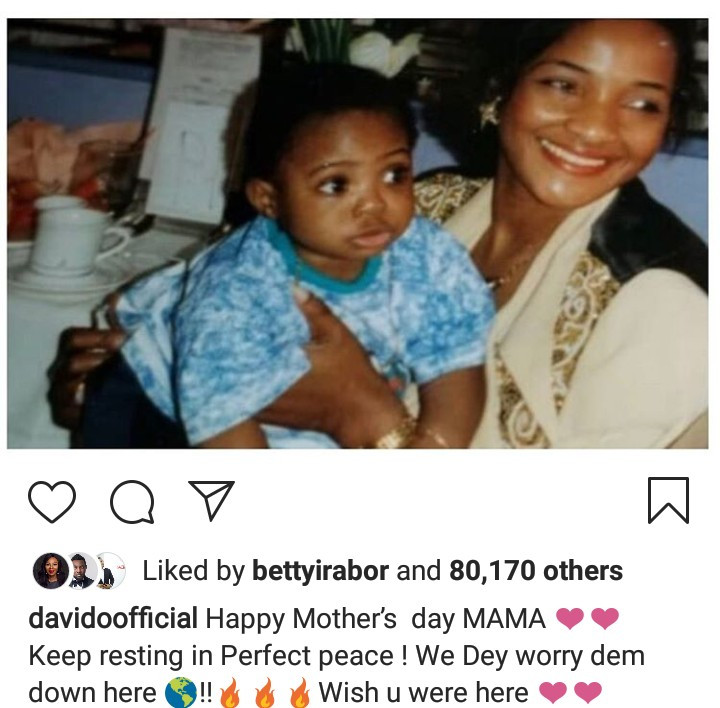This screenshot has height=708, width=720.
Task: Click the first liker's profile avatar
Action: (49, 571)
